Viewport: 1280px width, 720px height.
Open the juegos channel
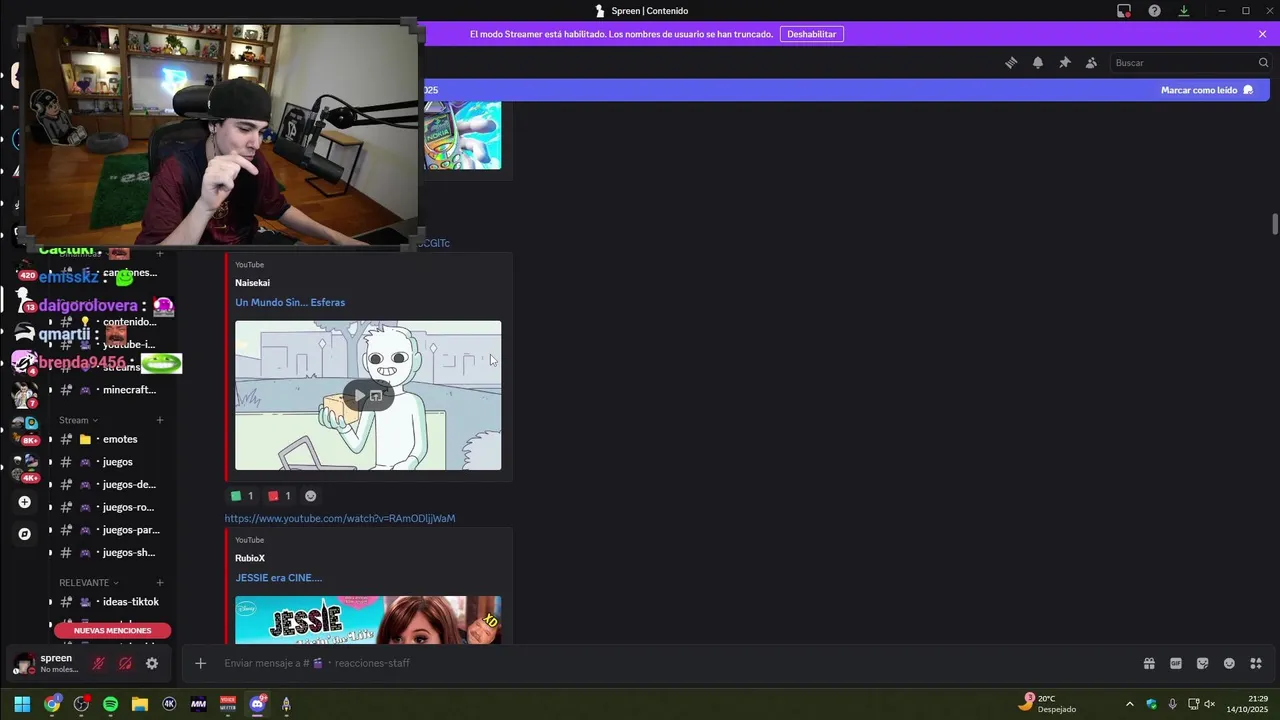[110, 462]
